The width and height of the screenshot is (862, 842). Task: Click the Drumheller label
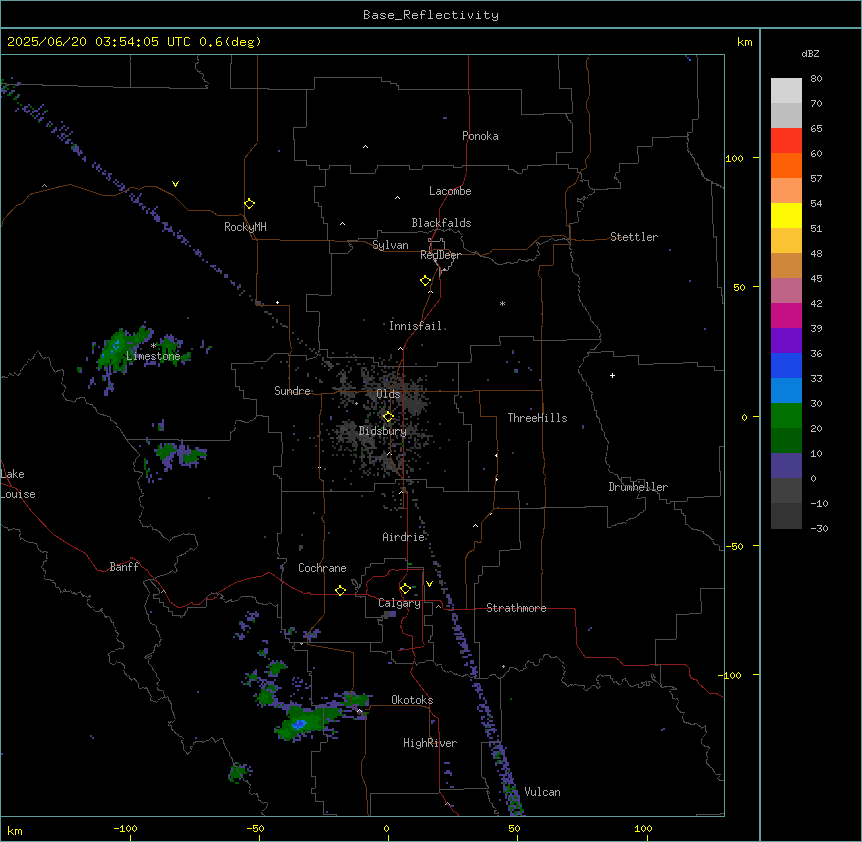tap(638, 487)
